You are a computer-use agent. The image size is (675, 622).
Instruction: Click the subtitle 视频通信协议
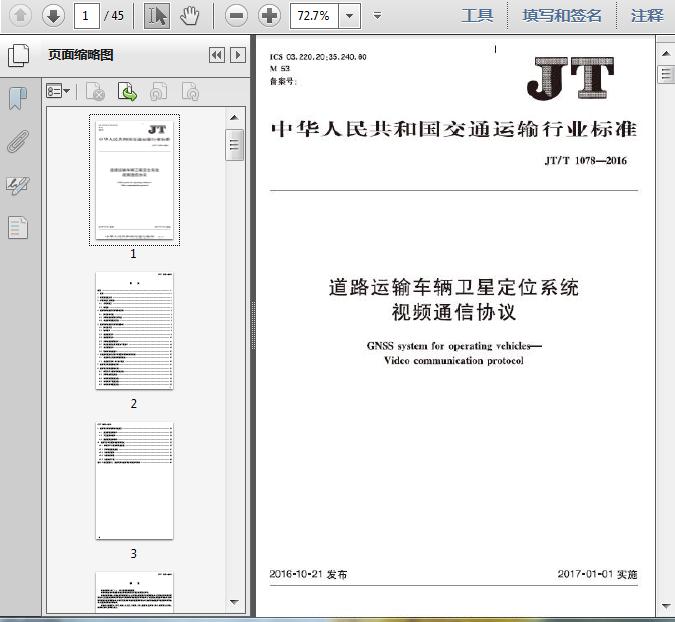[x=454, y=312]
